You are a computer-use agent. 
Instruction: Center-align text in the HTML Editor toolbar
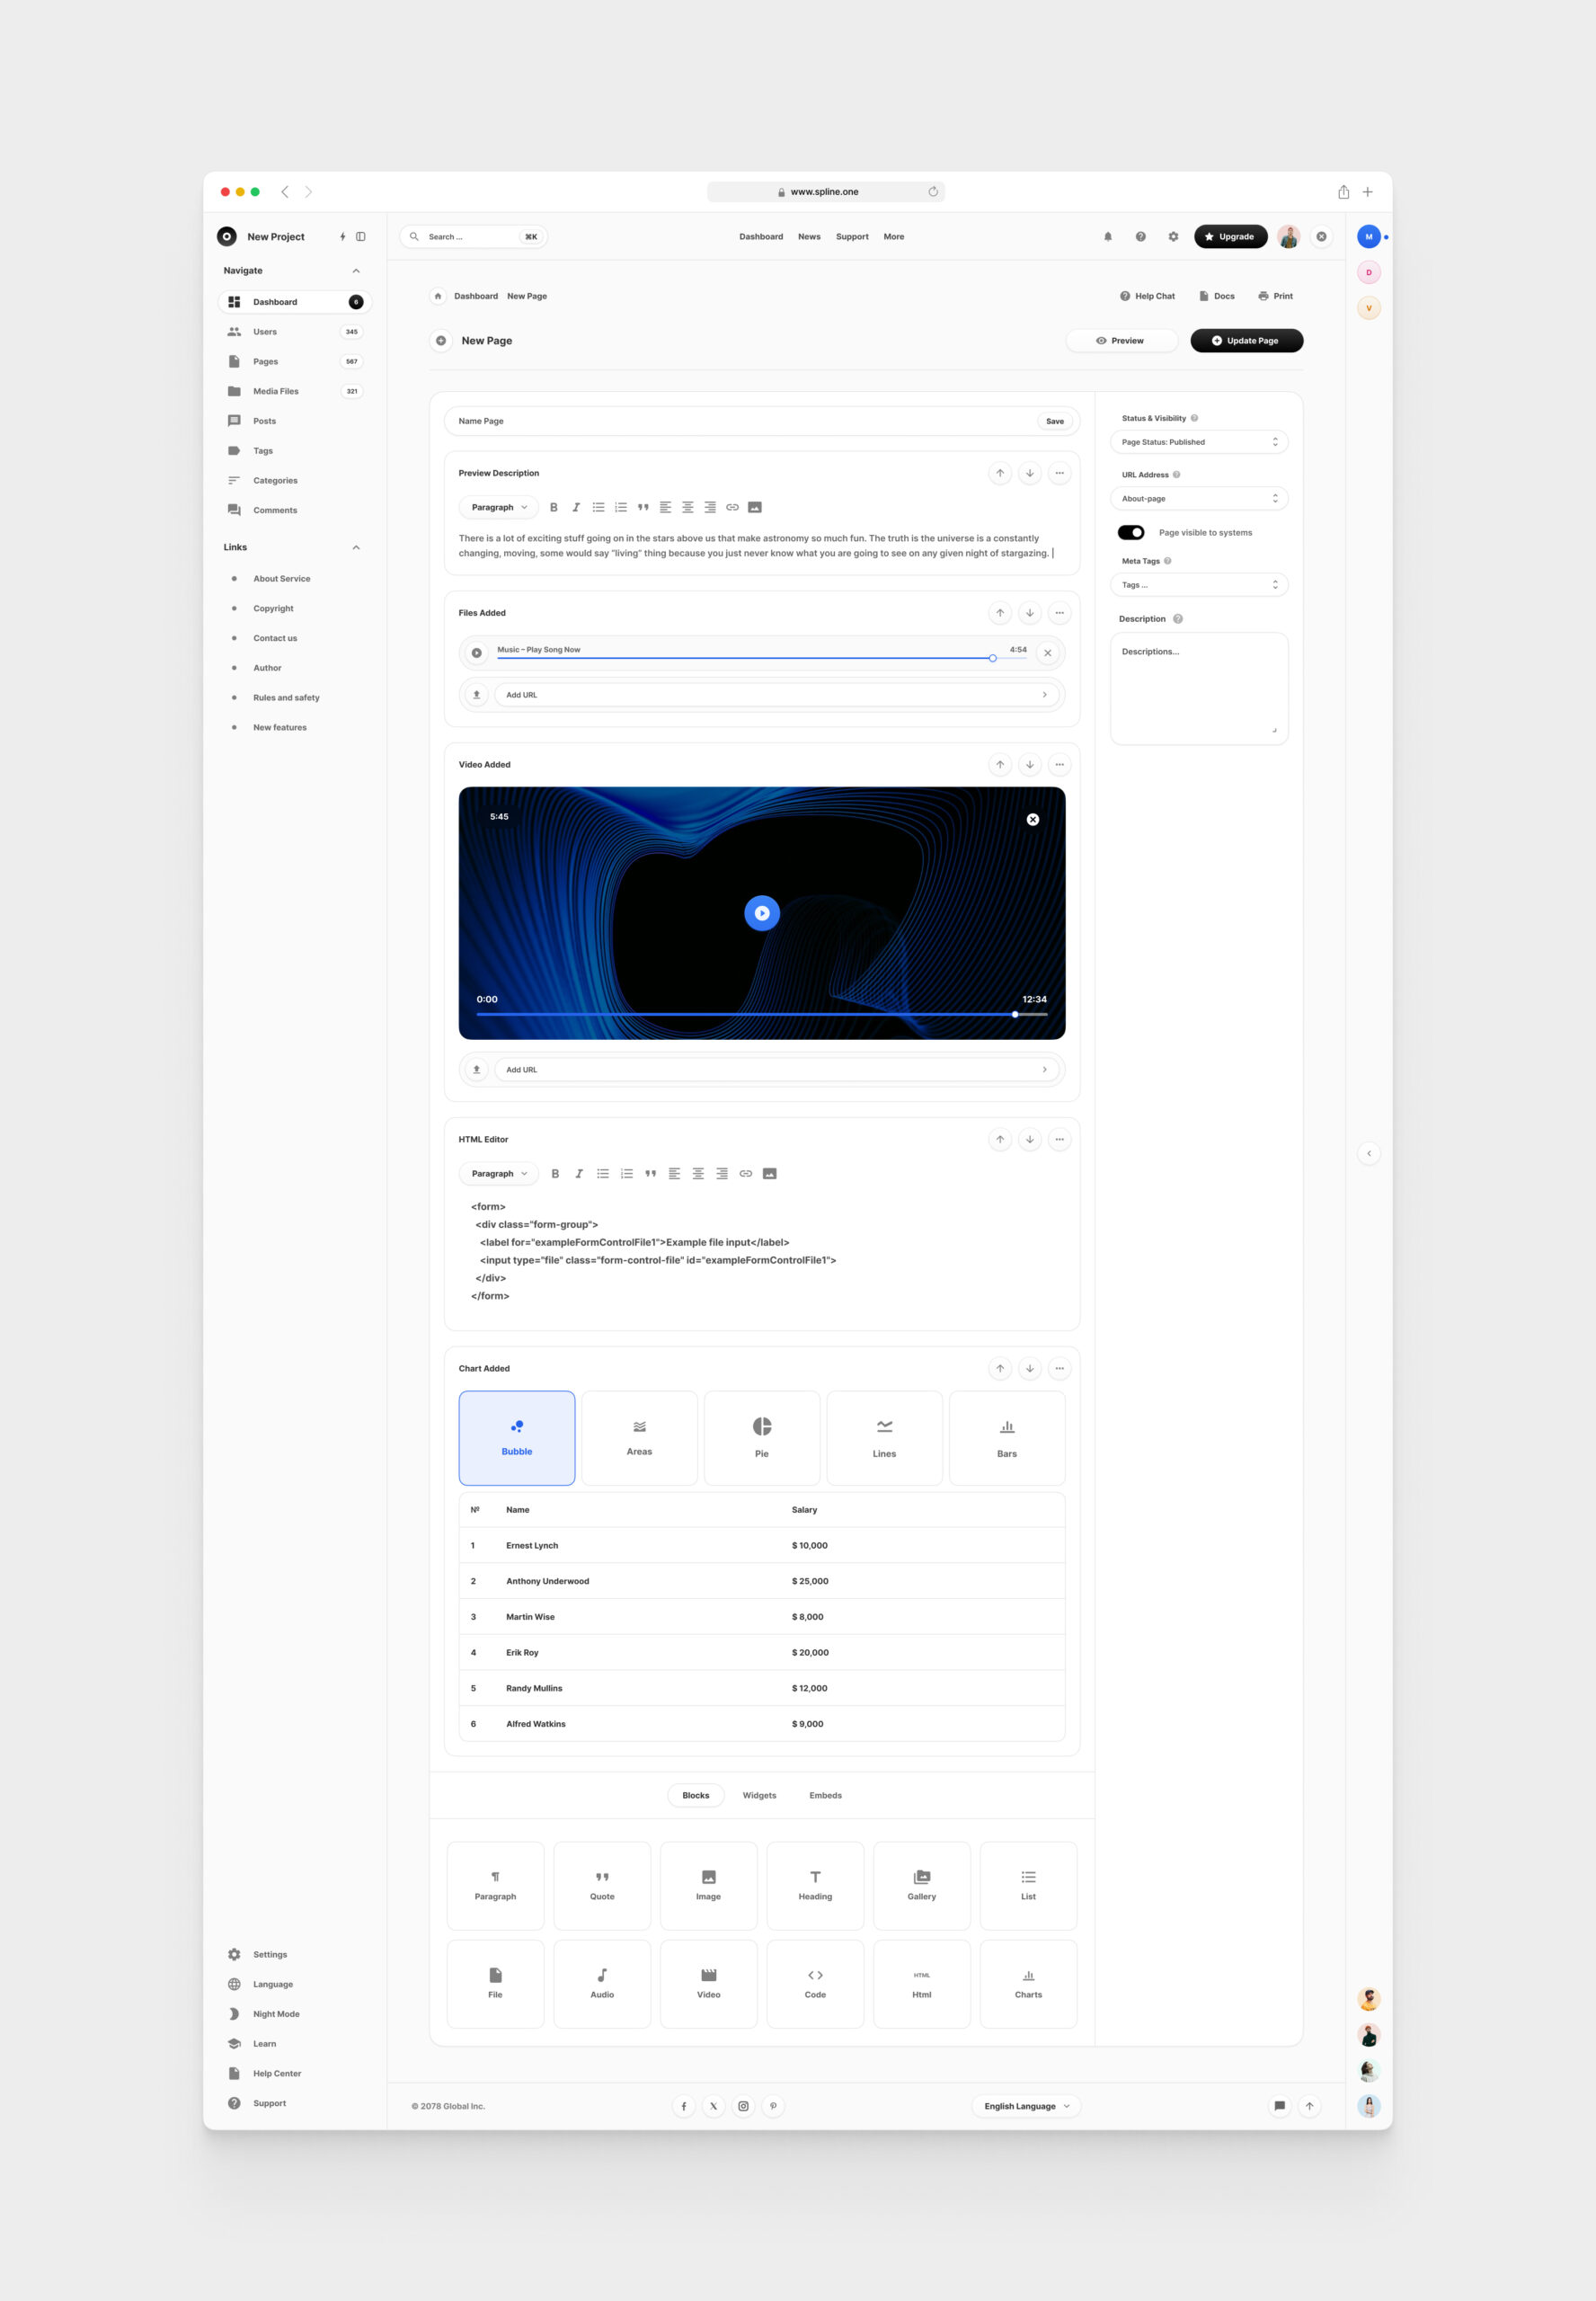click(698, 1174)
